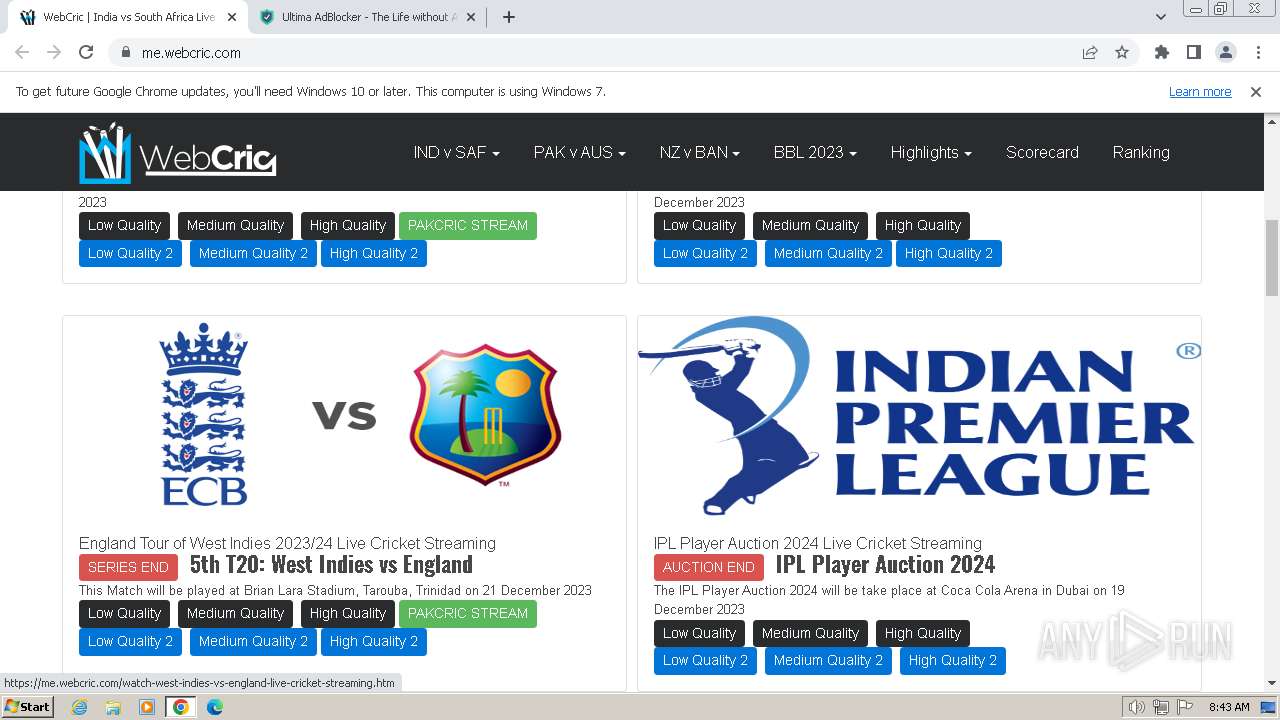
Task: Expand the PAK v AUS dropdown menu
Action: pyautogui.click(x=579, y=153)
